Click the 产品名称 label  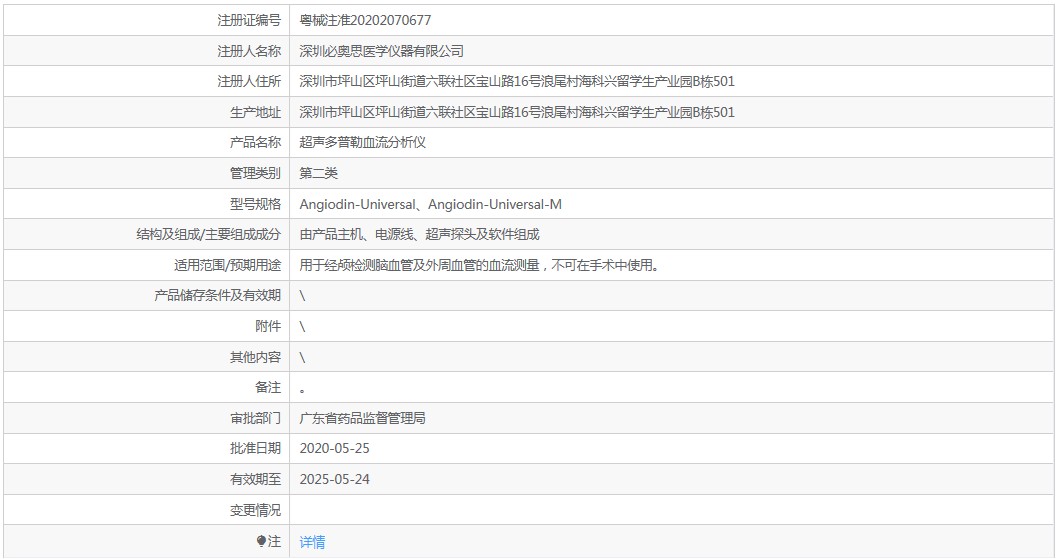(255, 142)
